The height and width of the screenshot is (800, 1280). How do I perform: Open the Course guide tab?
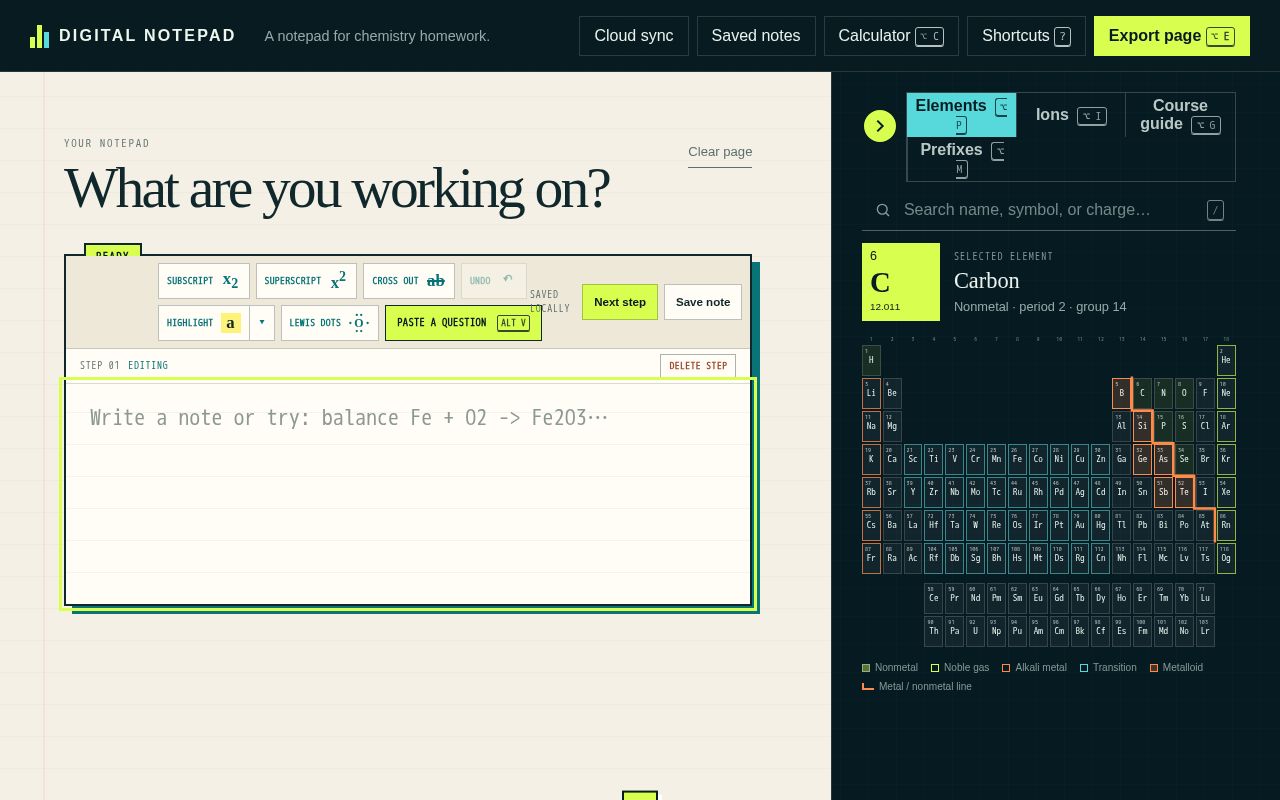pos(1180,115)
